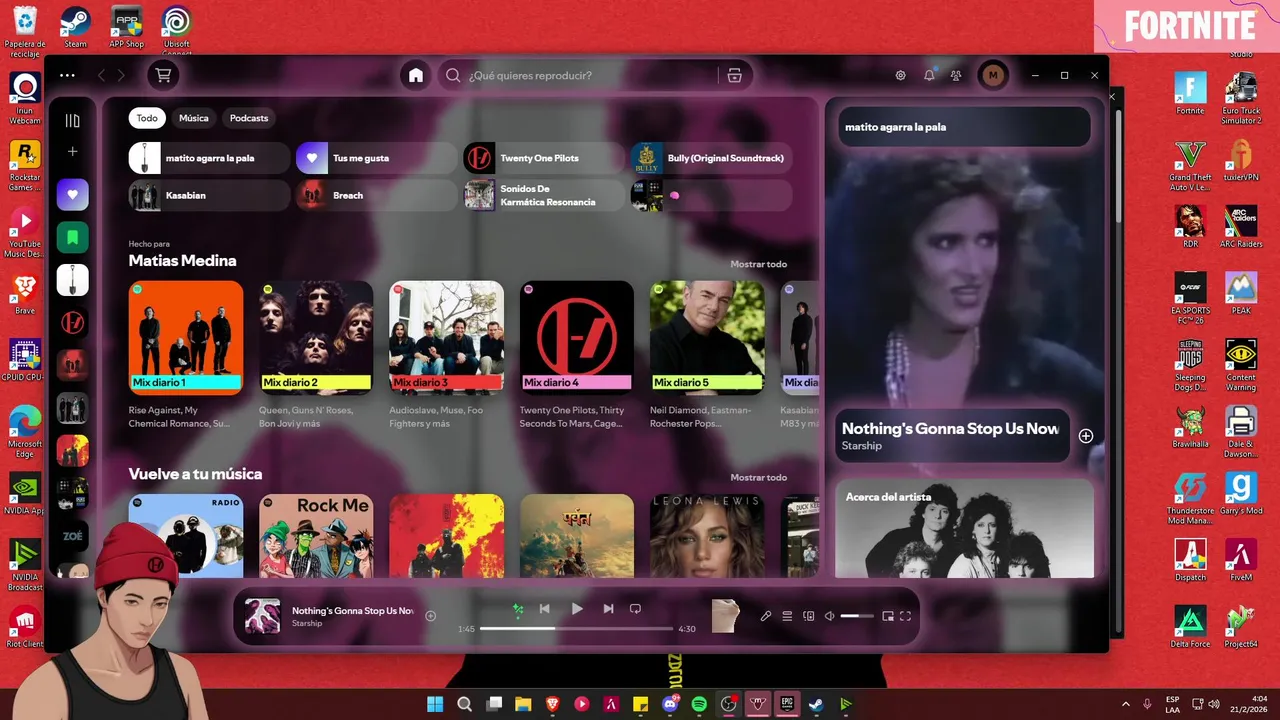Open 'Twenty One Pilots' shortcut

click(x=544, y=158)
